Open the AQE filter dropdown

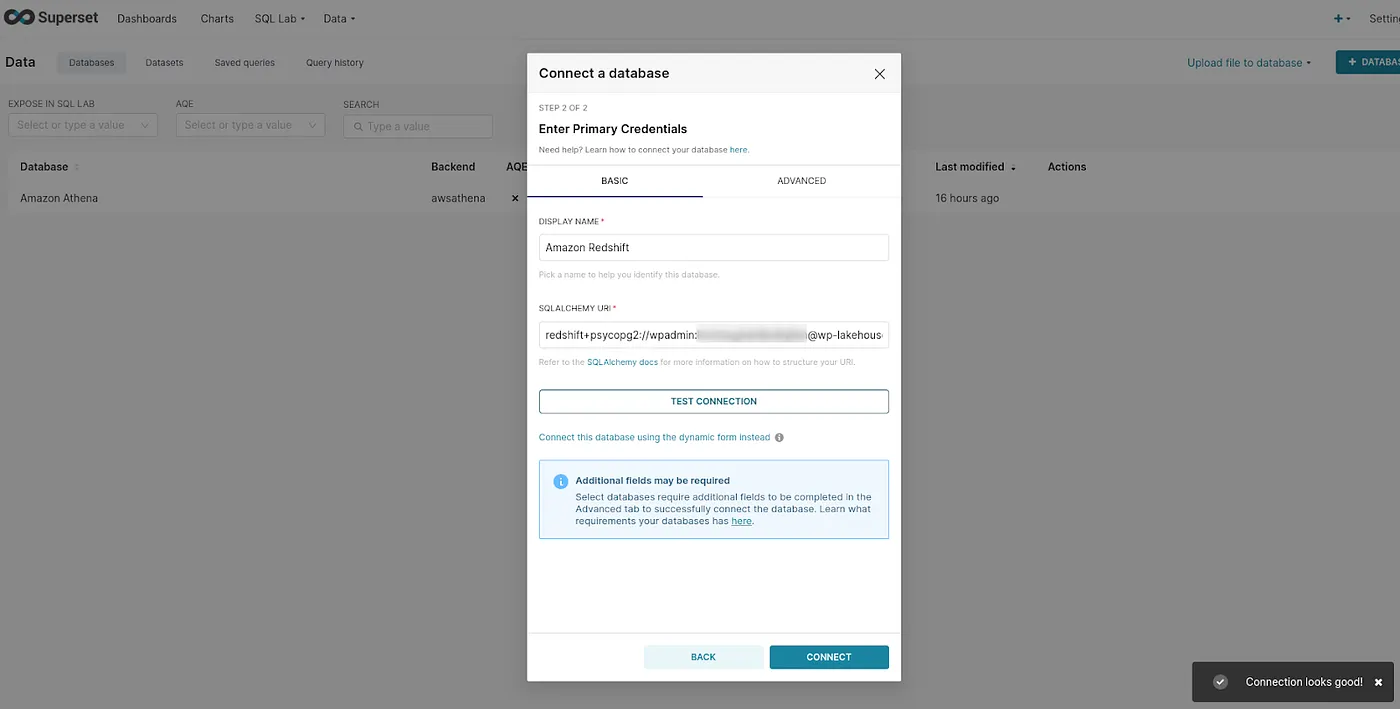(250, 126)
